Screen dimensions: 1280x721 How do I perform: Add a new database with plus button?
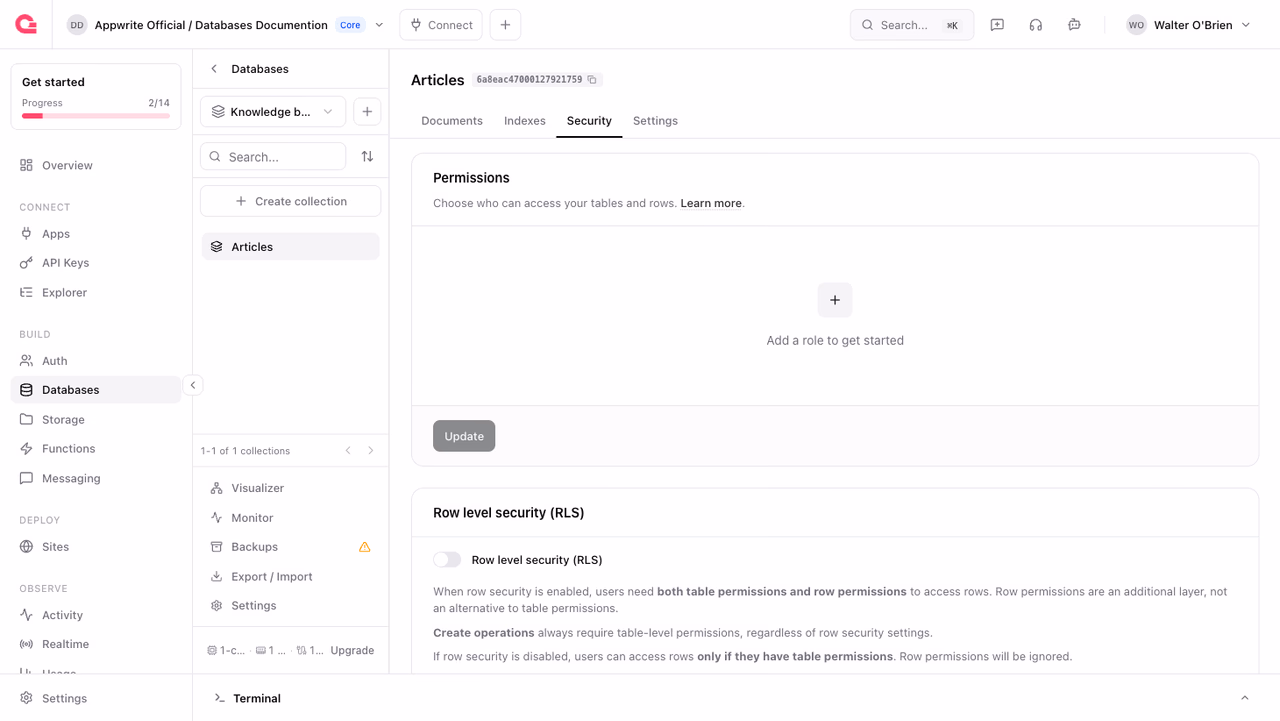coord(367,112)
